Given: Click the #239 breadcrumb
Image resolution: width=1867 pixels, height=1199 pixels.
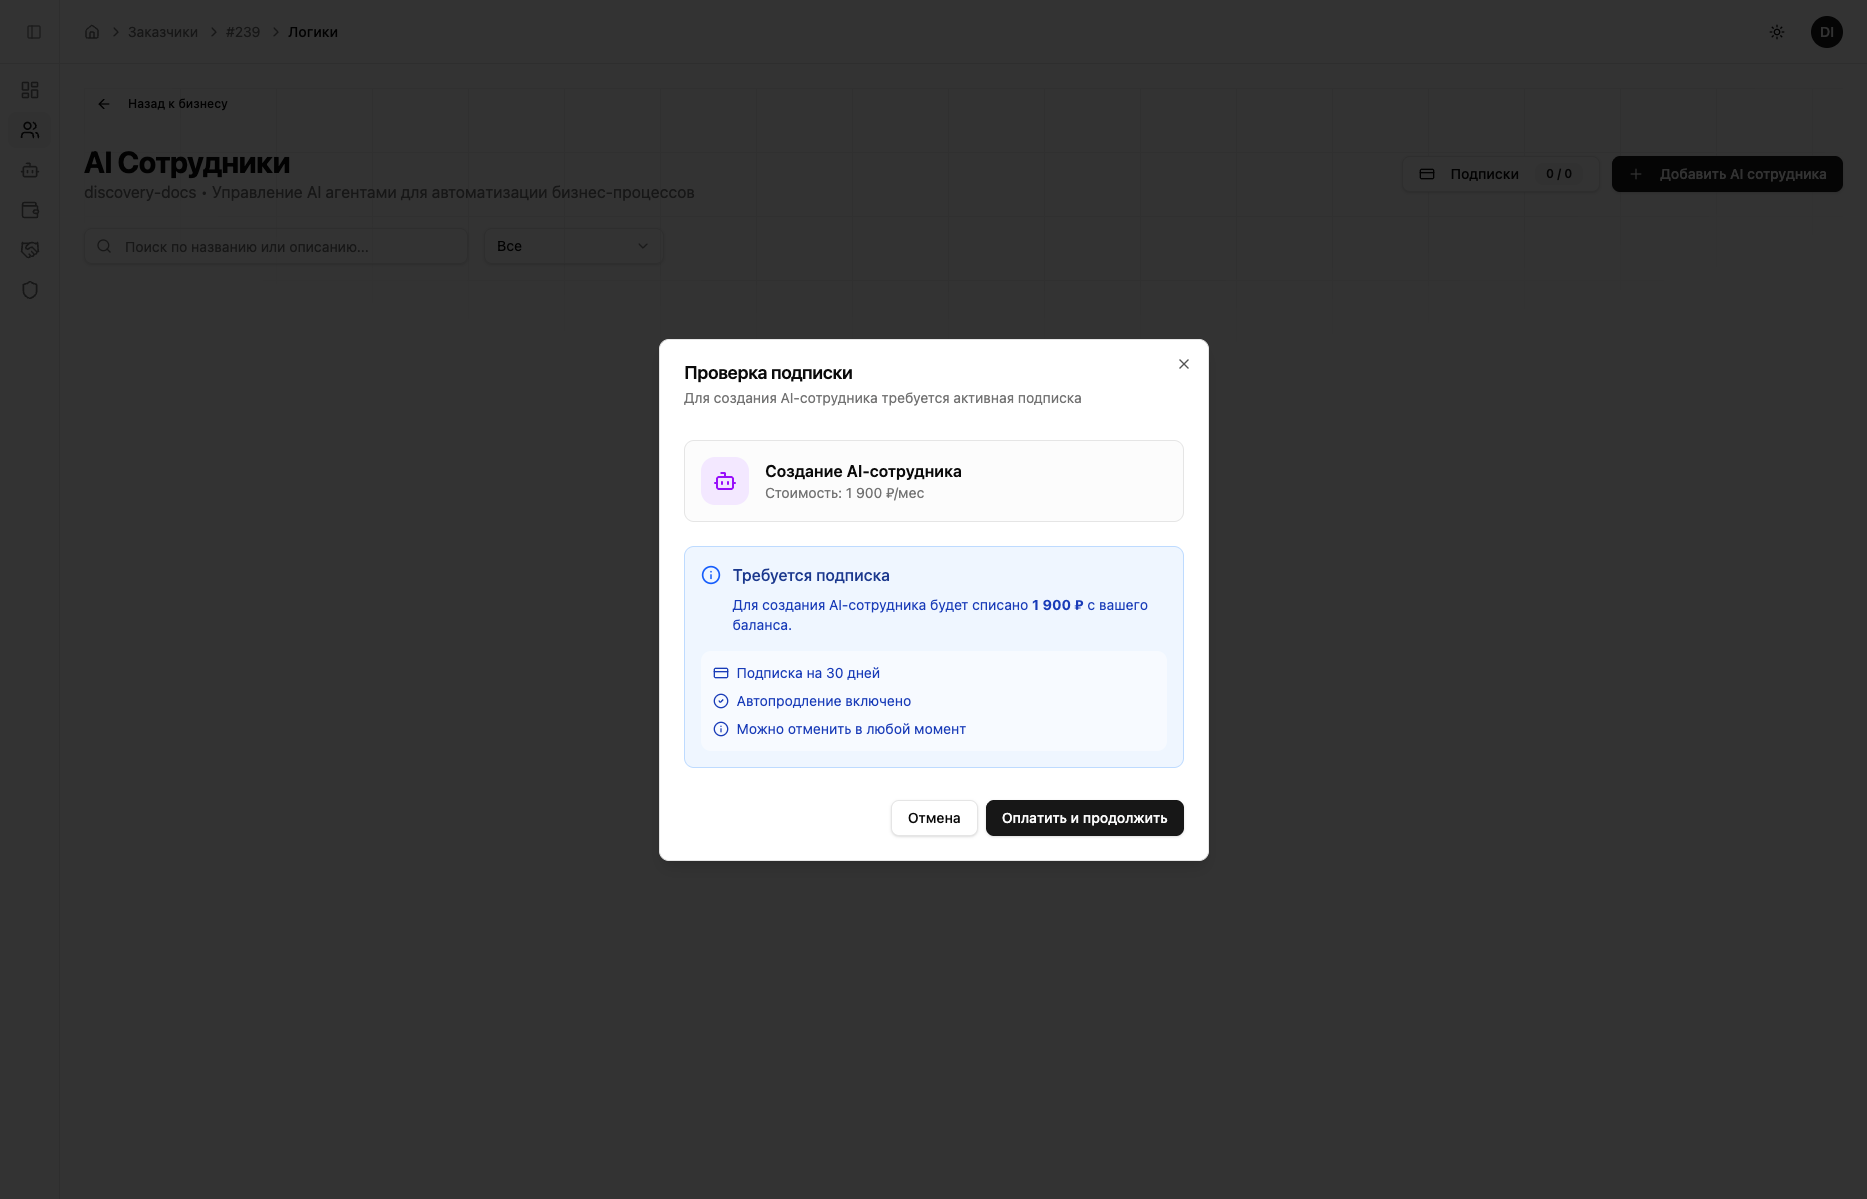Looking at the screenshot, I should (x=243, y=32).
